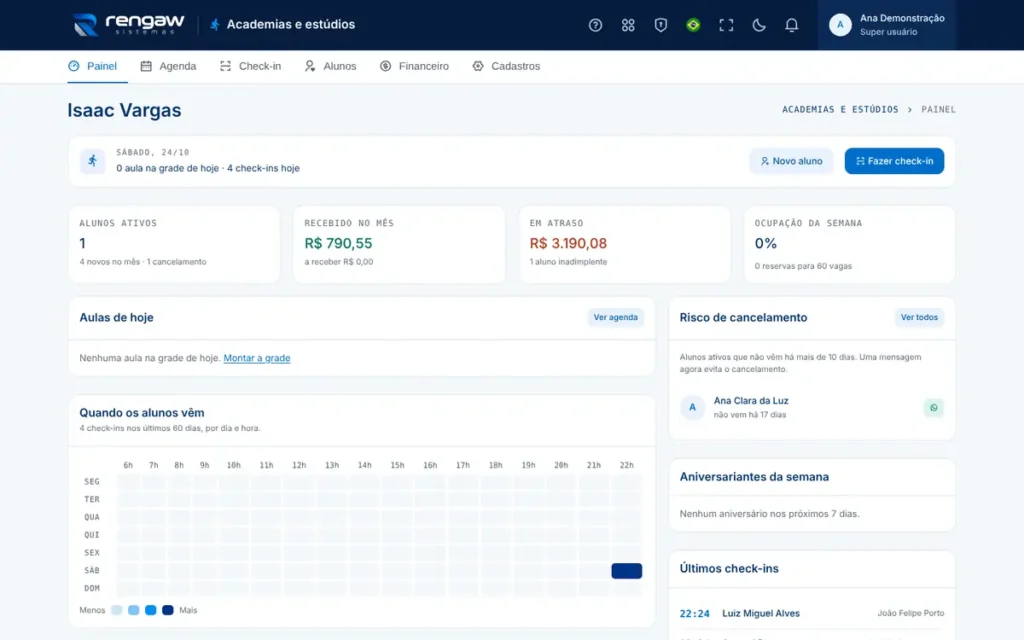Click Ana Clara da Luz avatar

(x=692, y=407)
